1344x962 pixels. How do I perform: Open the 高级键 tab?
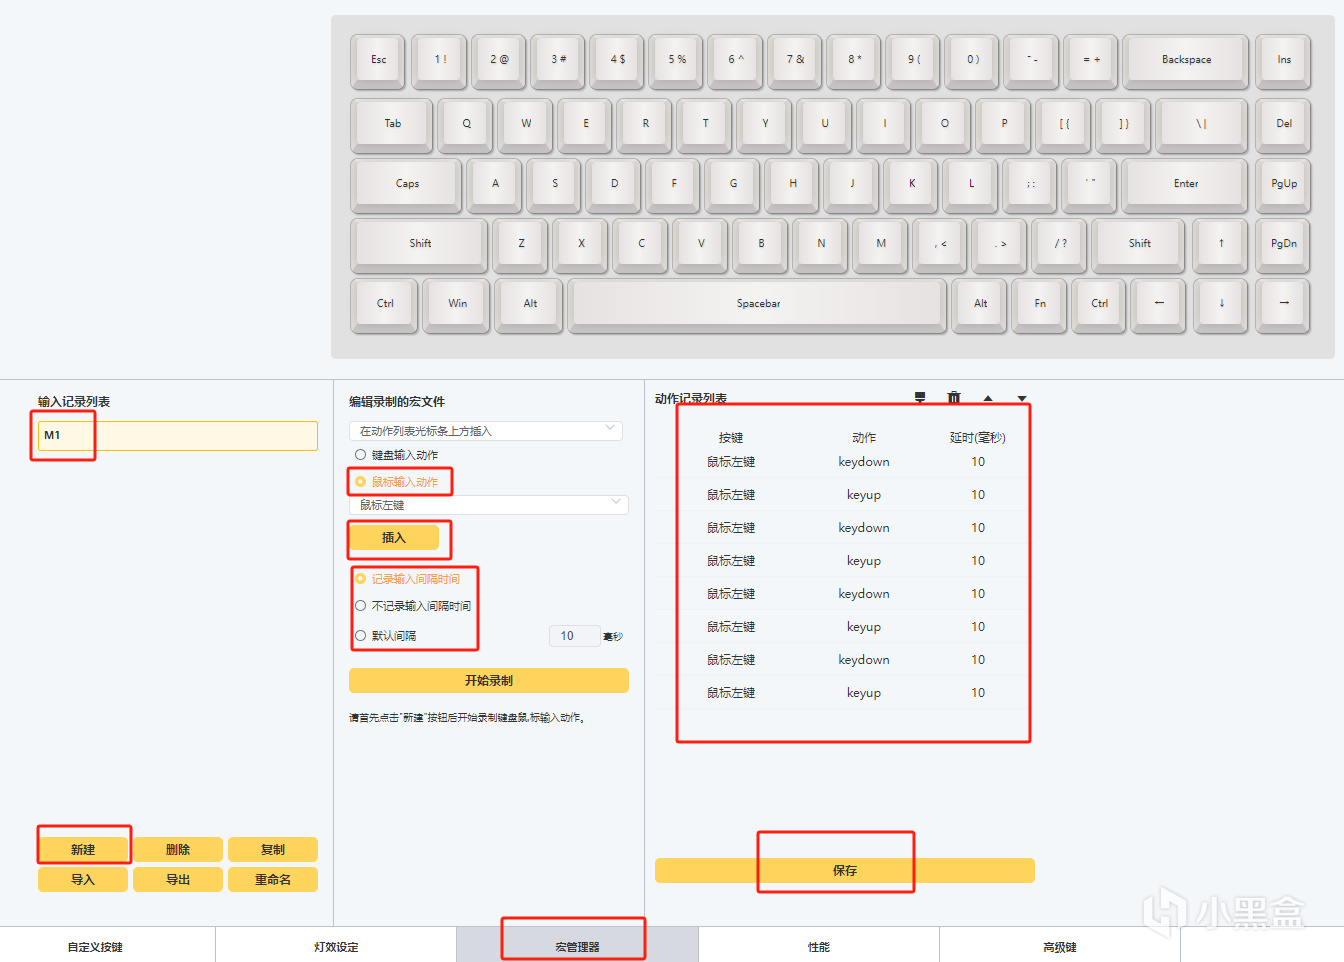(1060, 946)
